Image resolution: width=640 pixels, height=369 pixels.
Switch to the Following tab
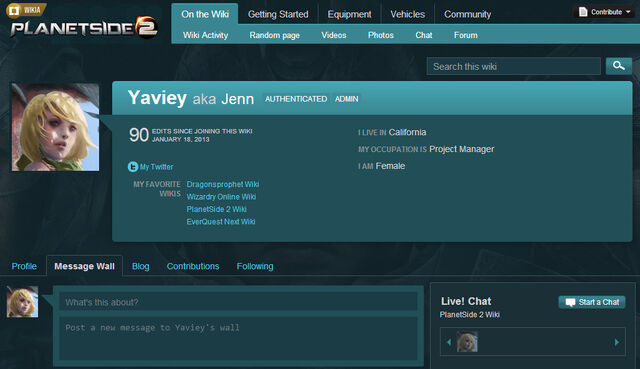click(x=255, y=266)
